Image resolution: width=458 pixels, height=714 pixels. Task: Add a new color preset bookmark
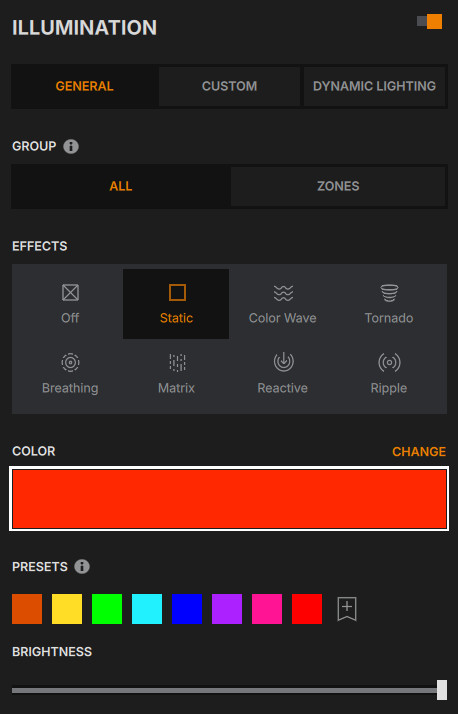[x=347, y=609]
